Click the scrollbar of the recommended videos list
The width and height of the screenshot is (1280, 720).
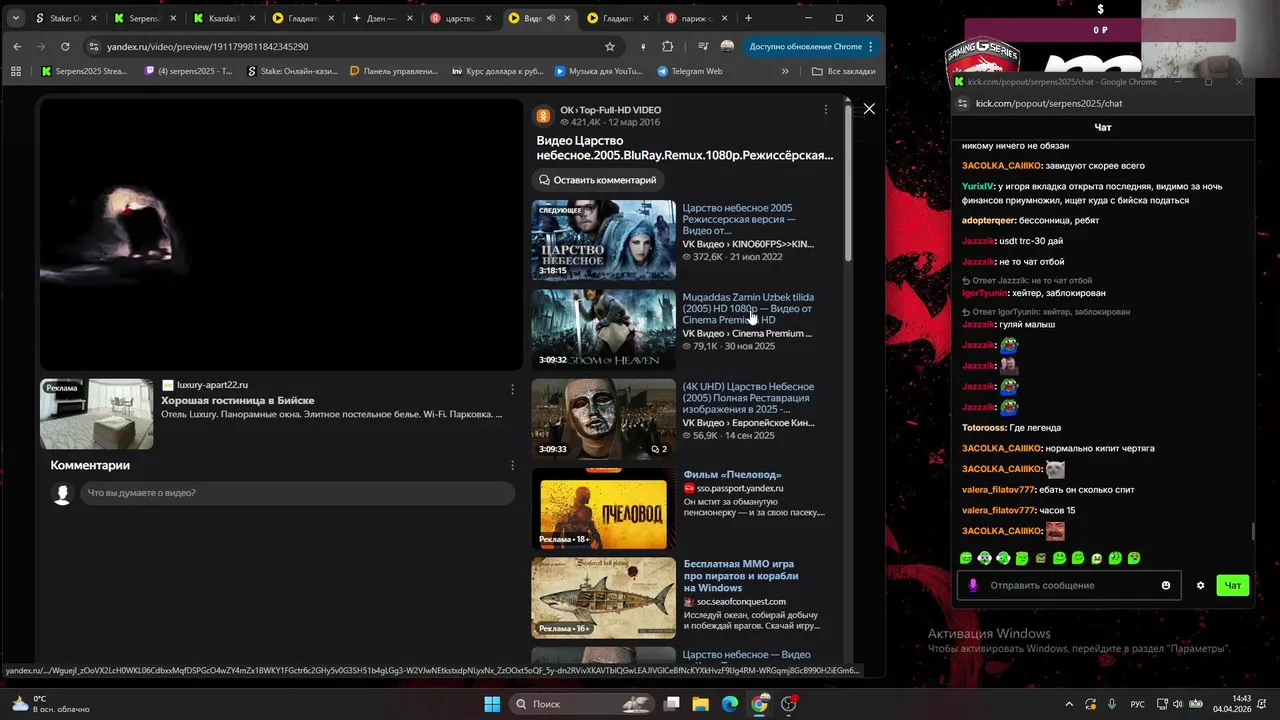849,185
